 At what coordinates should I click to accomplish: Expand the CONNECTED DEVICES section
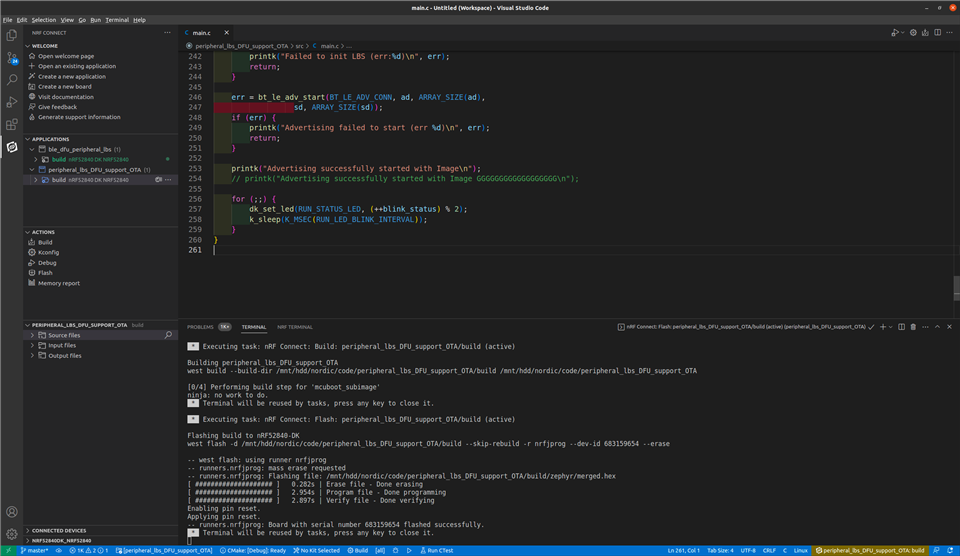click(28, 530)
